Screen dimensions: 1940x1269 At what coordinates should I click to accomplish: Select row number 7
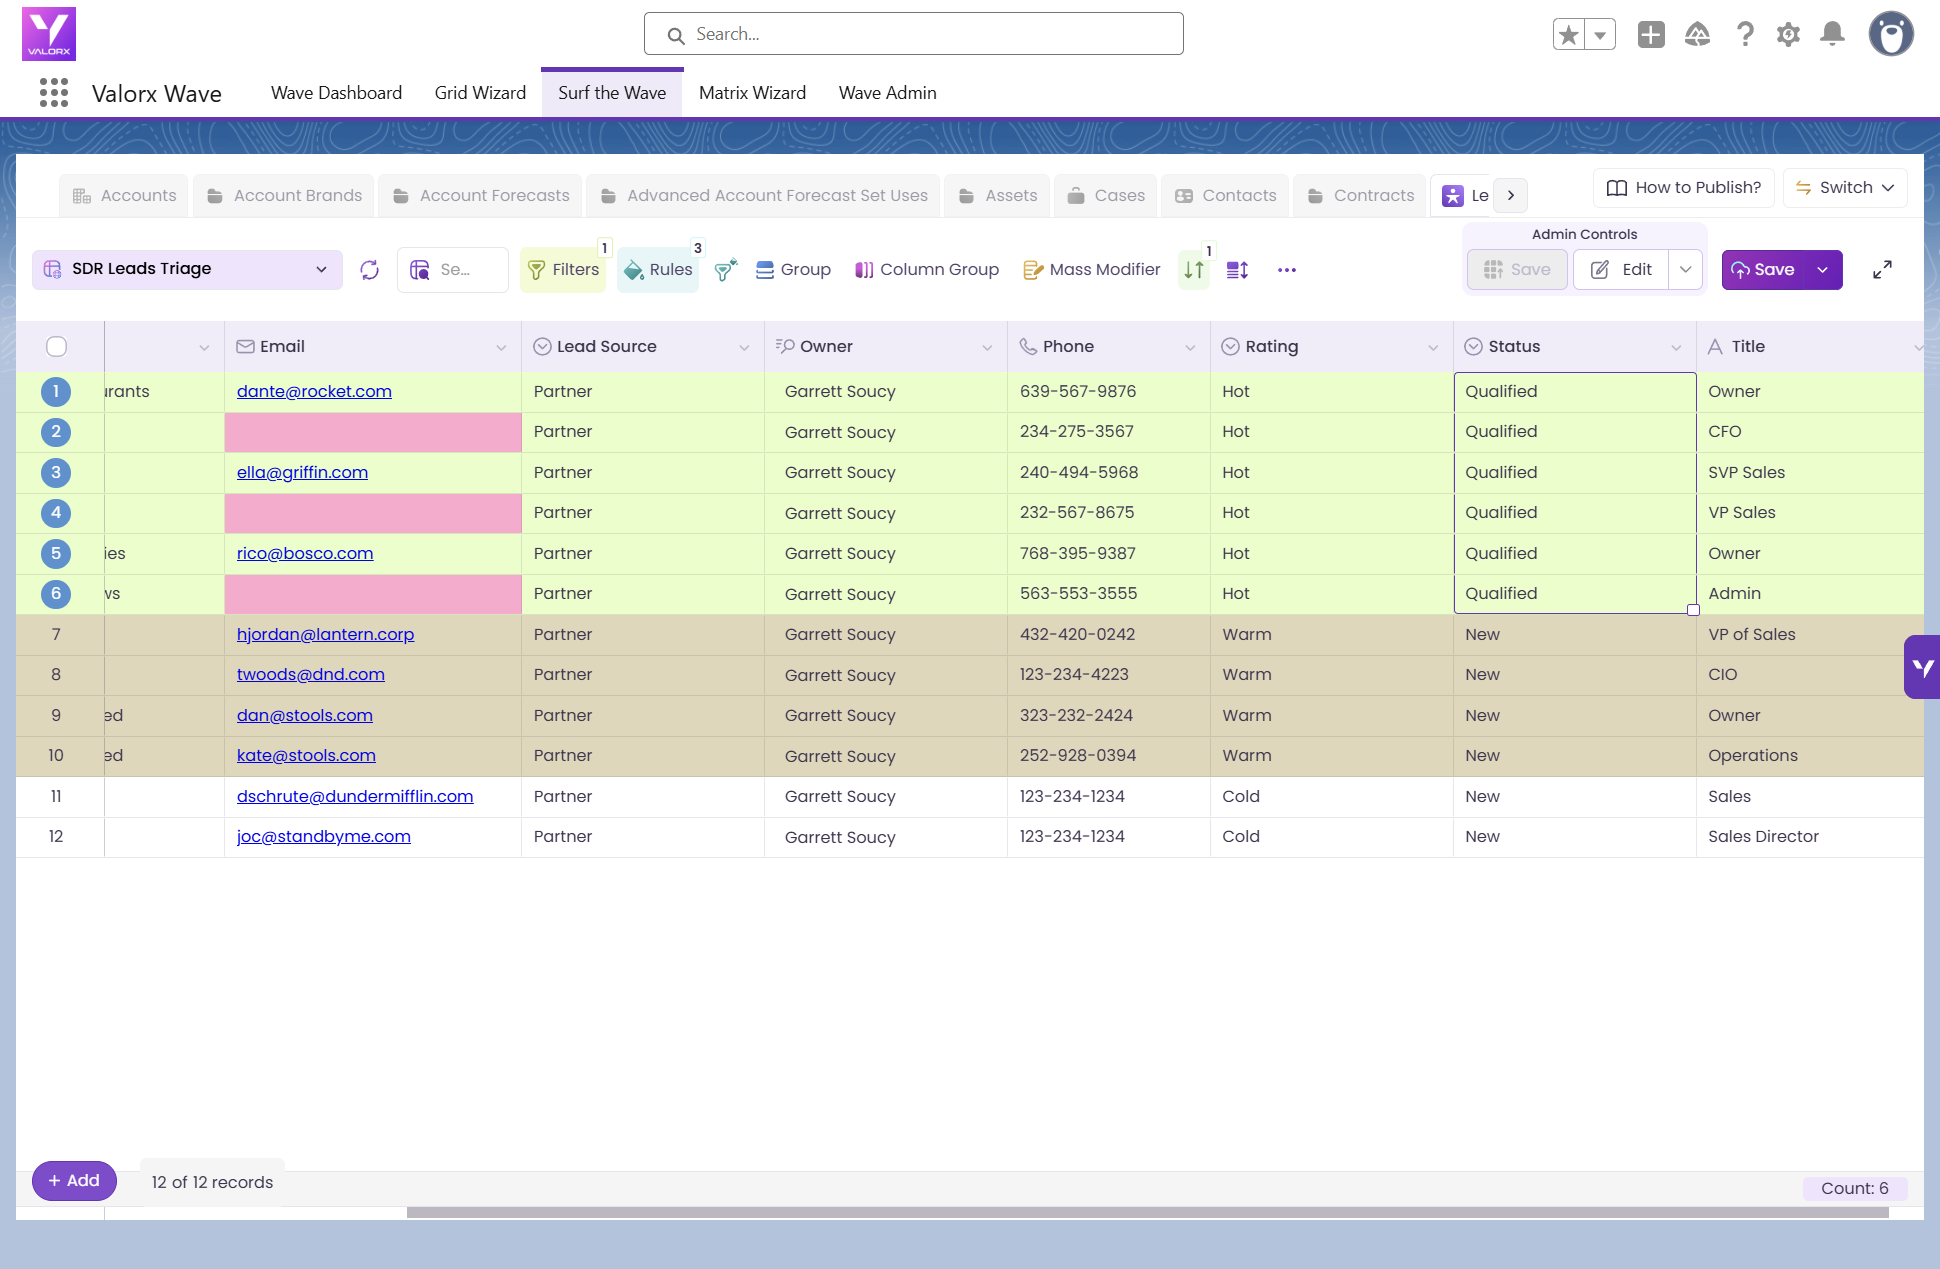pos(56,635)
